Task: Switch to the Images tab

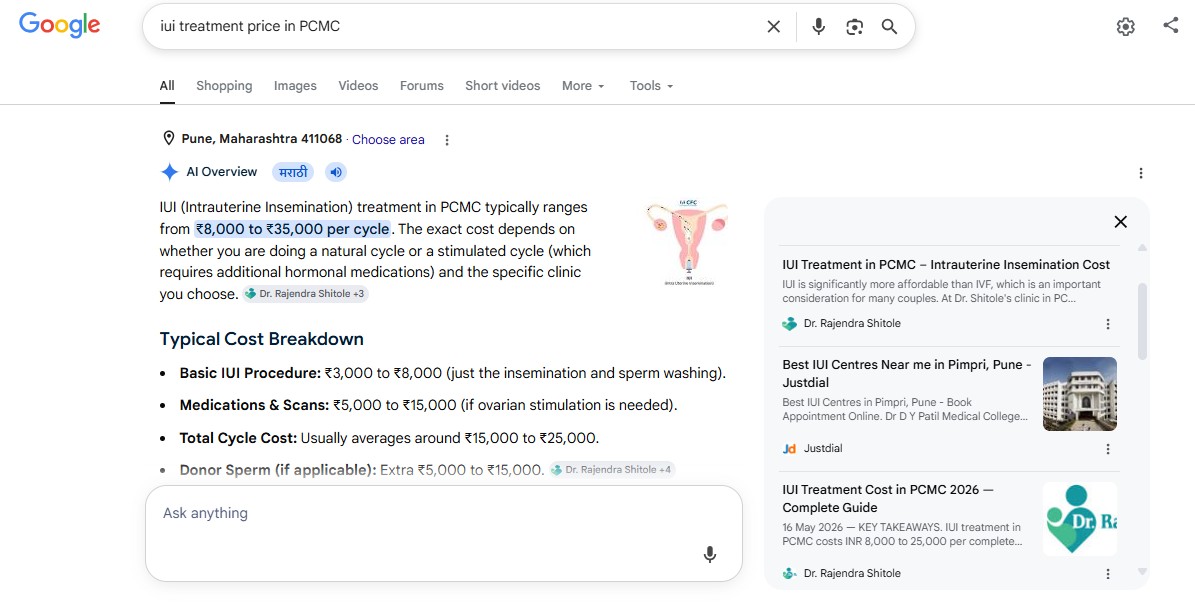Action: [295, 86]
